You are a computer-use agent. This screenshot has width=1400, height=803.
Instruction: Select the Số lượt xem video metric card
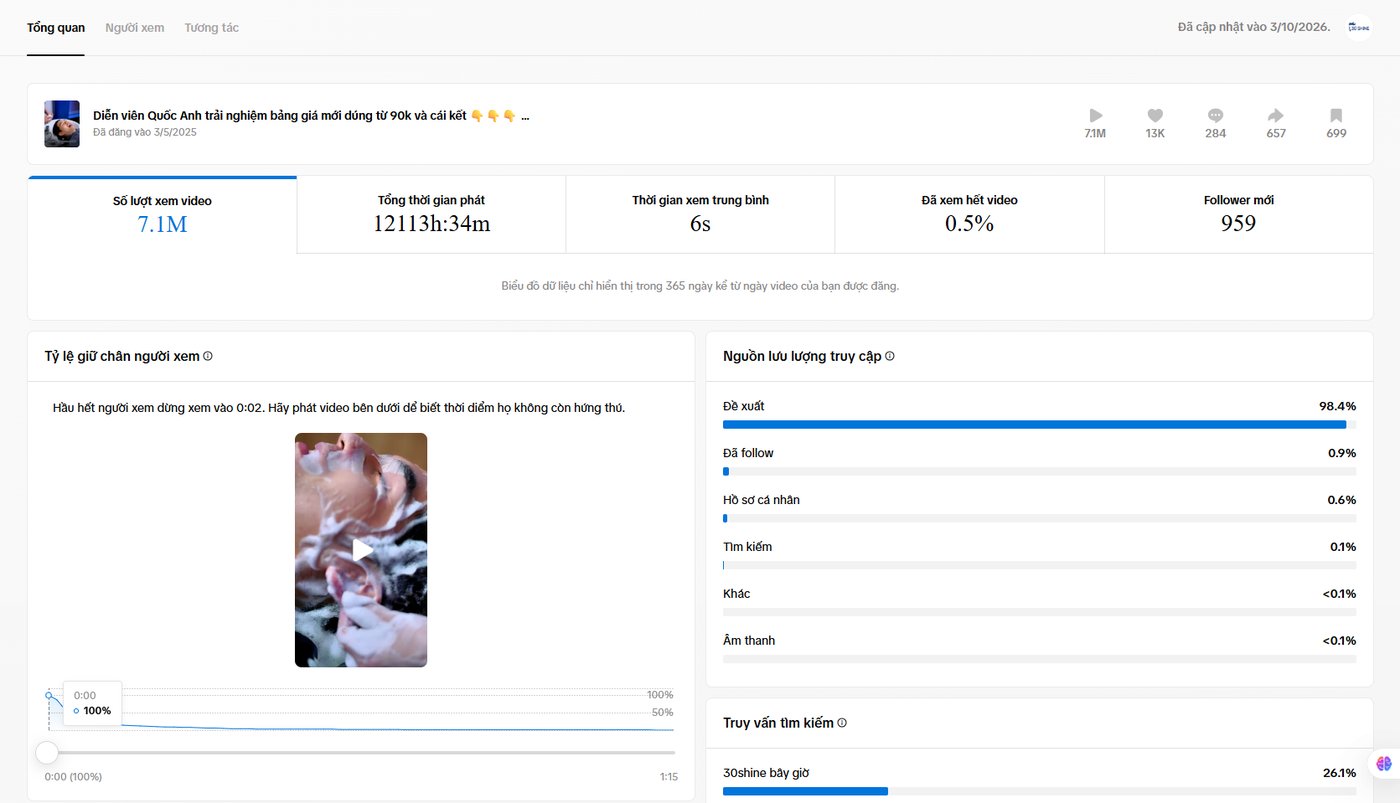[x=162, y=215]
